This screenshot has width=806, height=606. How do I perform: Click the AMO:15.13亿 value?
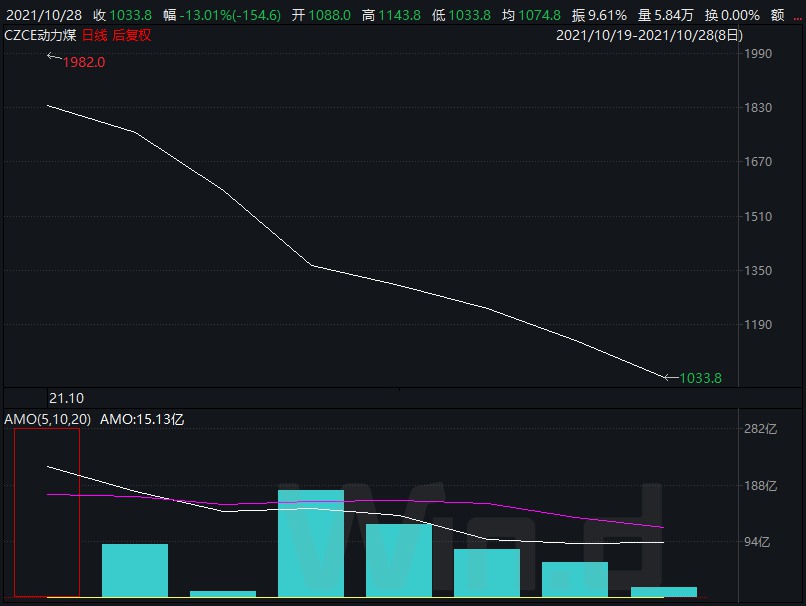(x=142, y=419)
